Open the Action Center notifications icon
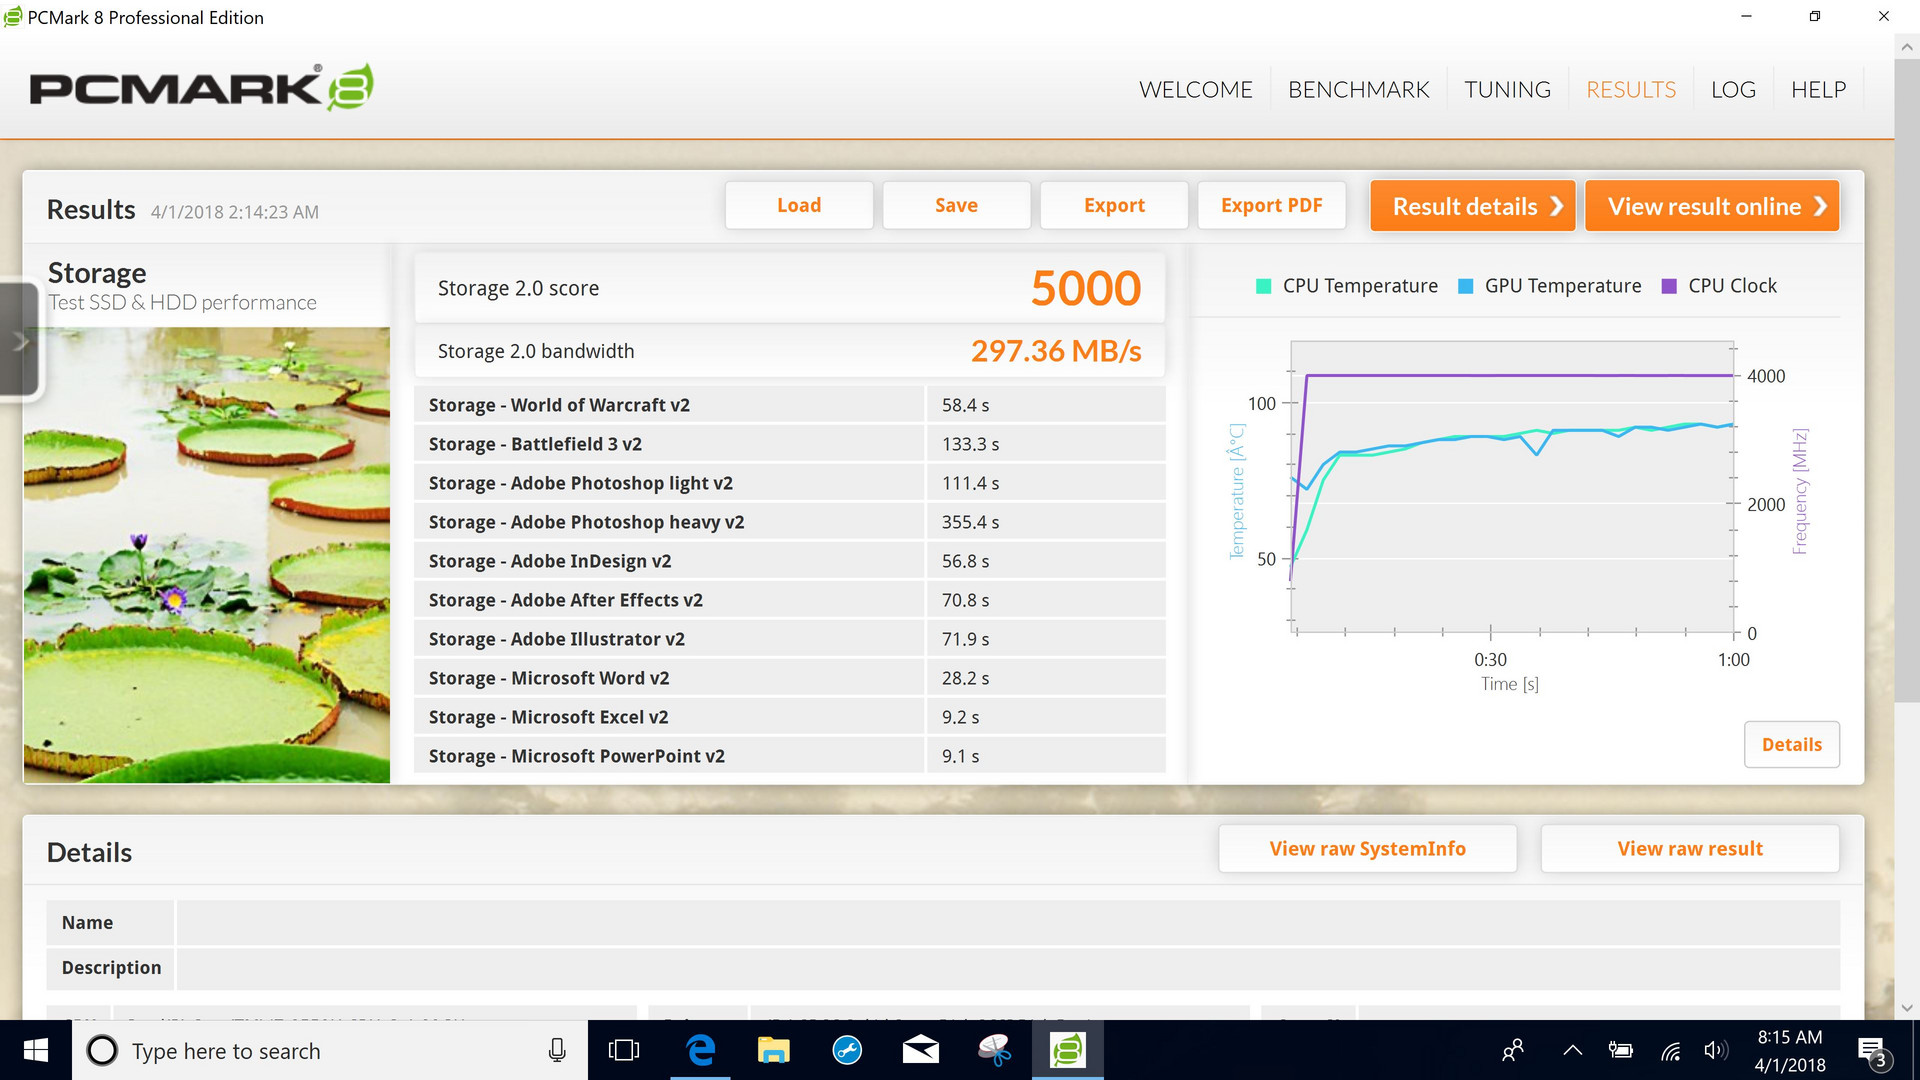1920x1080 pixels. pyautogui.click(x=1871, y=1051)
